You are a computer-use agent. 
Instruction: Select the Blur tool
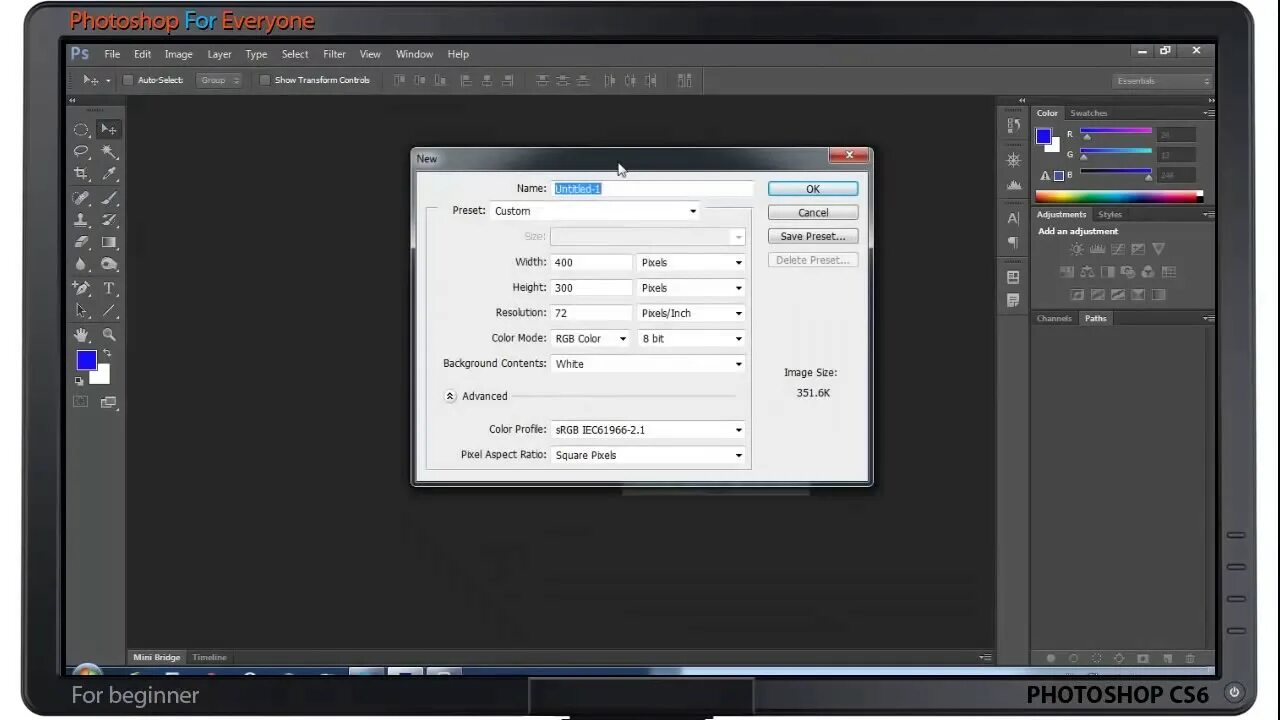pos(81,264)
